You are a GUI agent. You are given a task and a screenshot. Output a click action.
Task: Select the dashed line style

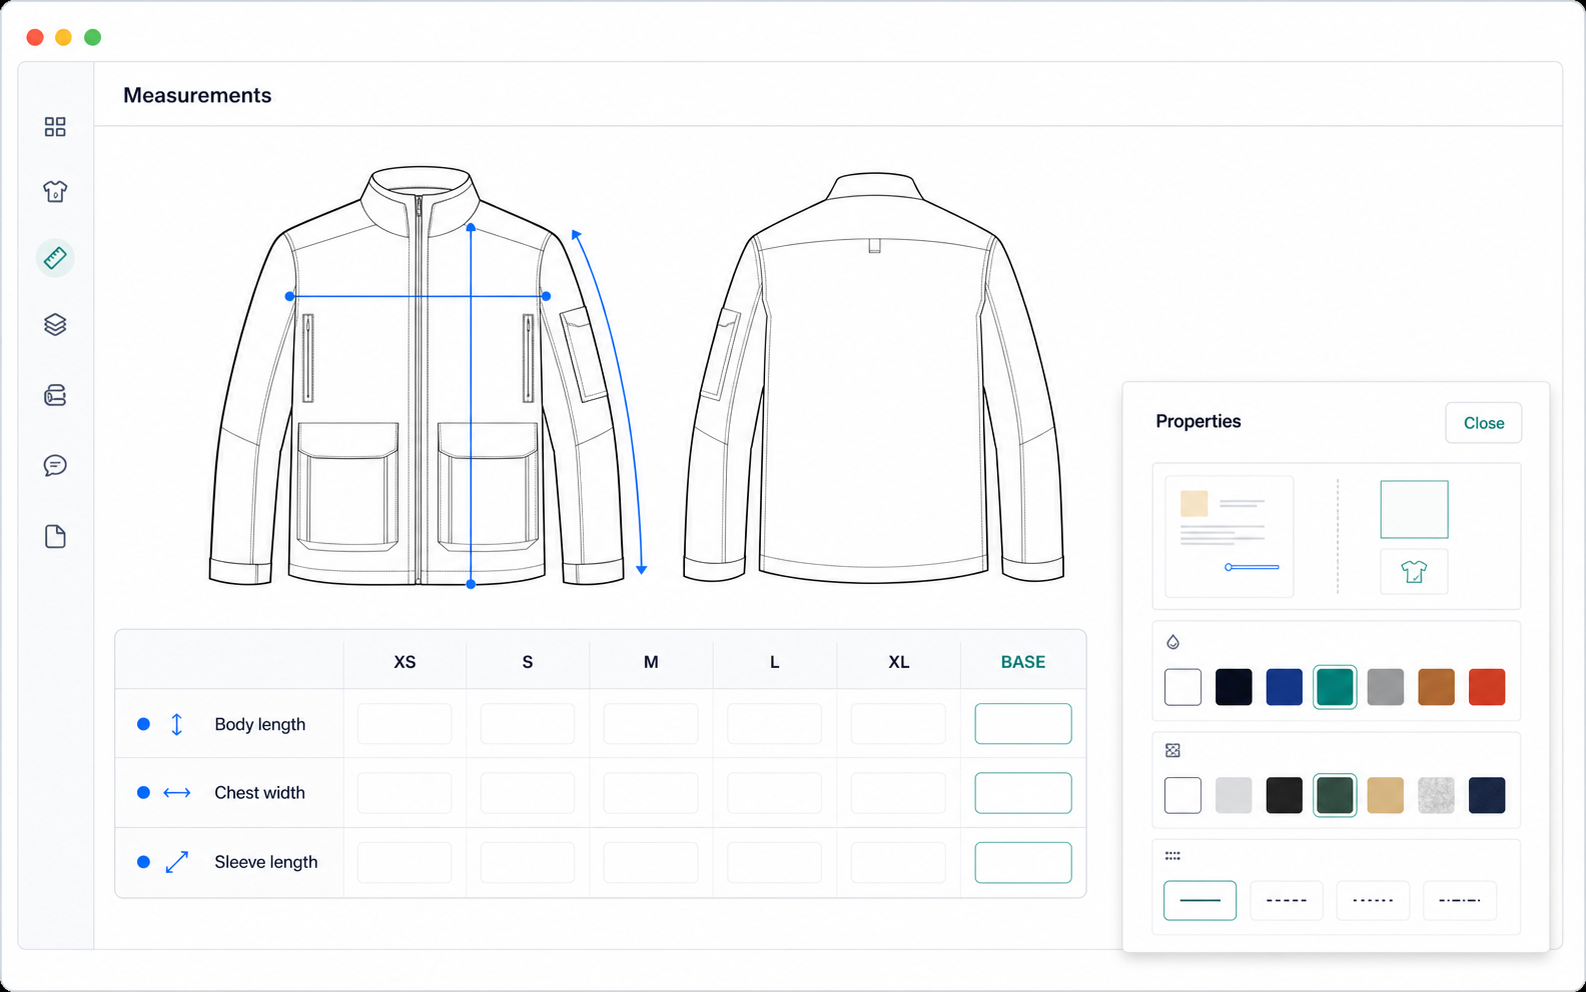1286,900
